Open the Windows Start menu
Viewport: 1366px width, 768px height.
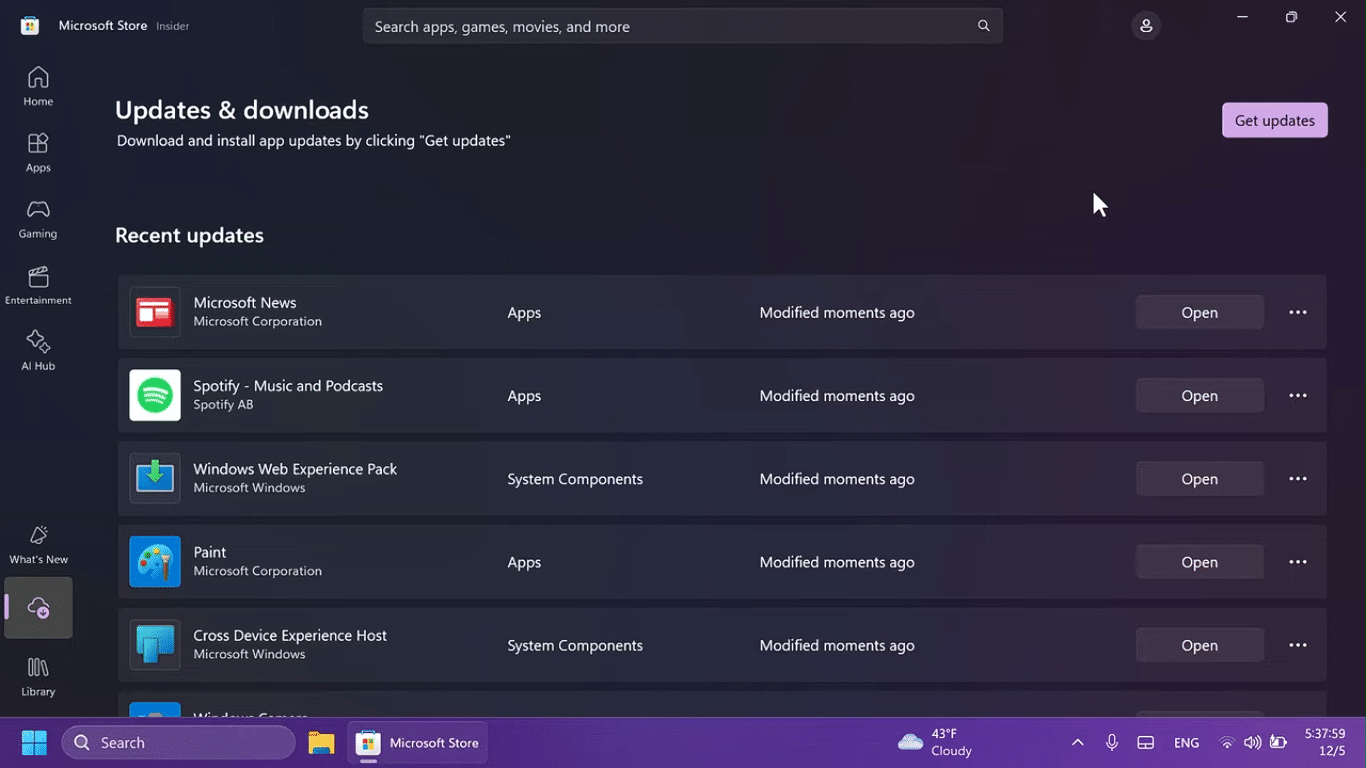point(34,743)
